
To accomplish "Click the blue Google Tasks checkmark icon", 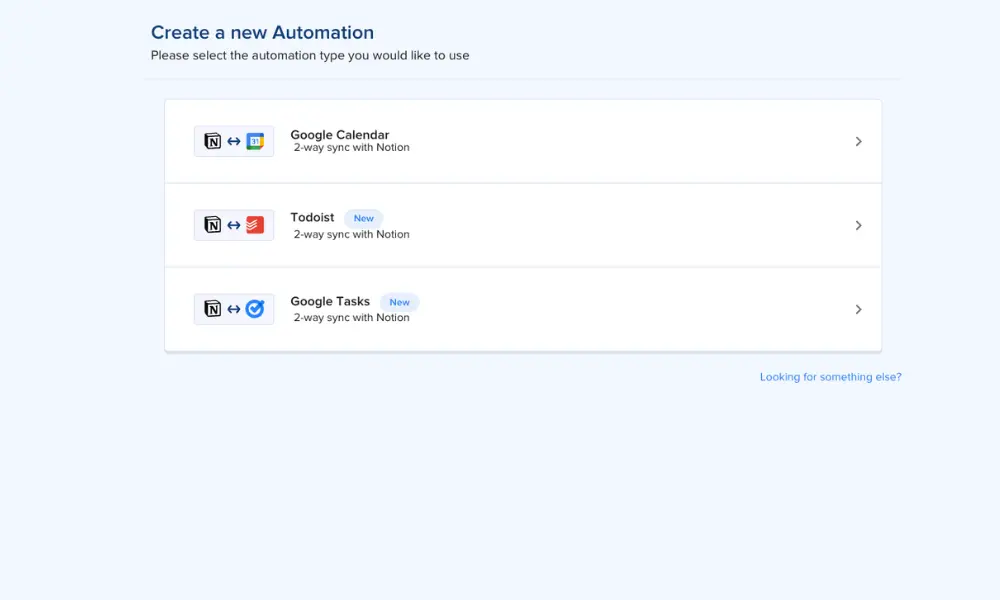I will (255, 309).
